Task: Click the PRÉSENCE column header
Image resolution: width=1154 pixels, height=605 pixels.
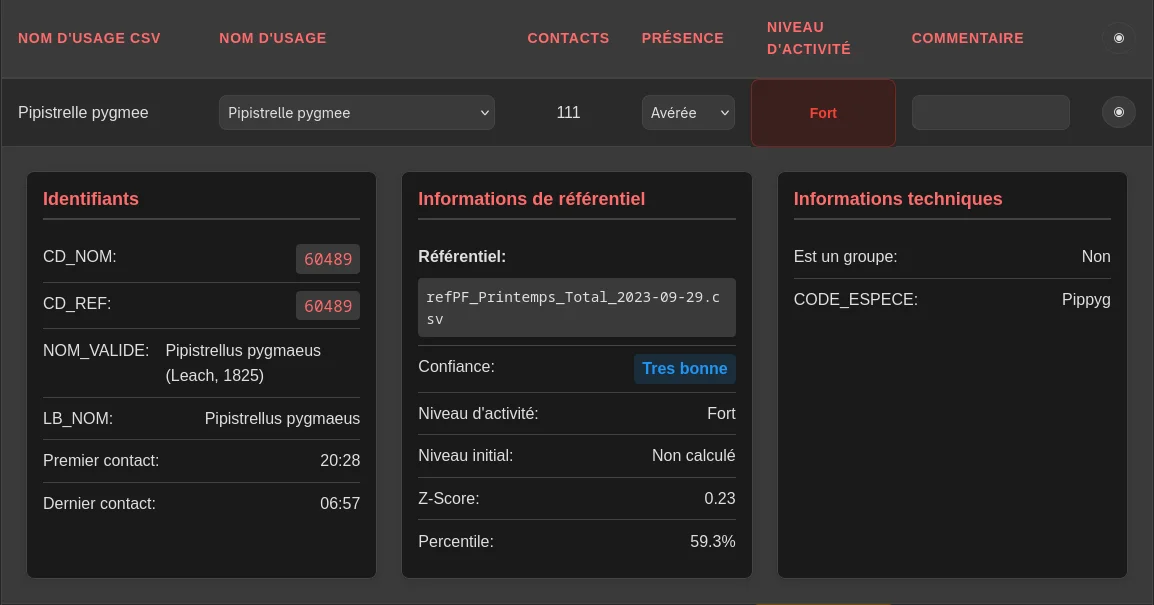Action: (x=683, y=38)
